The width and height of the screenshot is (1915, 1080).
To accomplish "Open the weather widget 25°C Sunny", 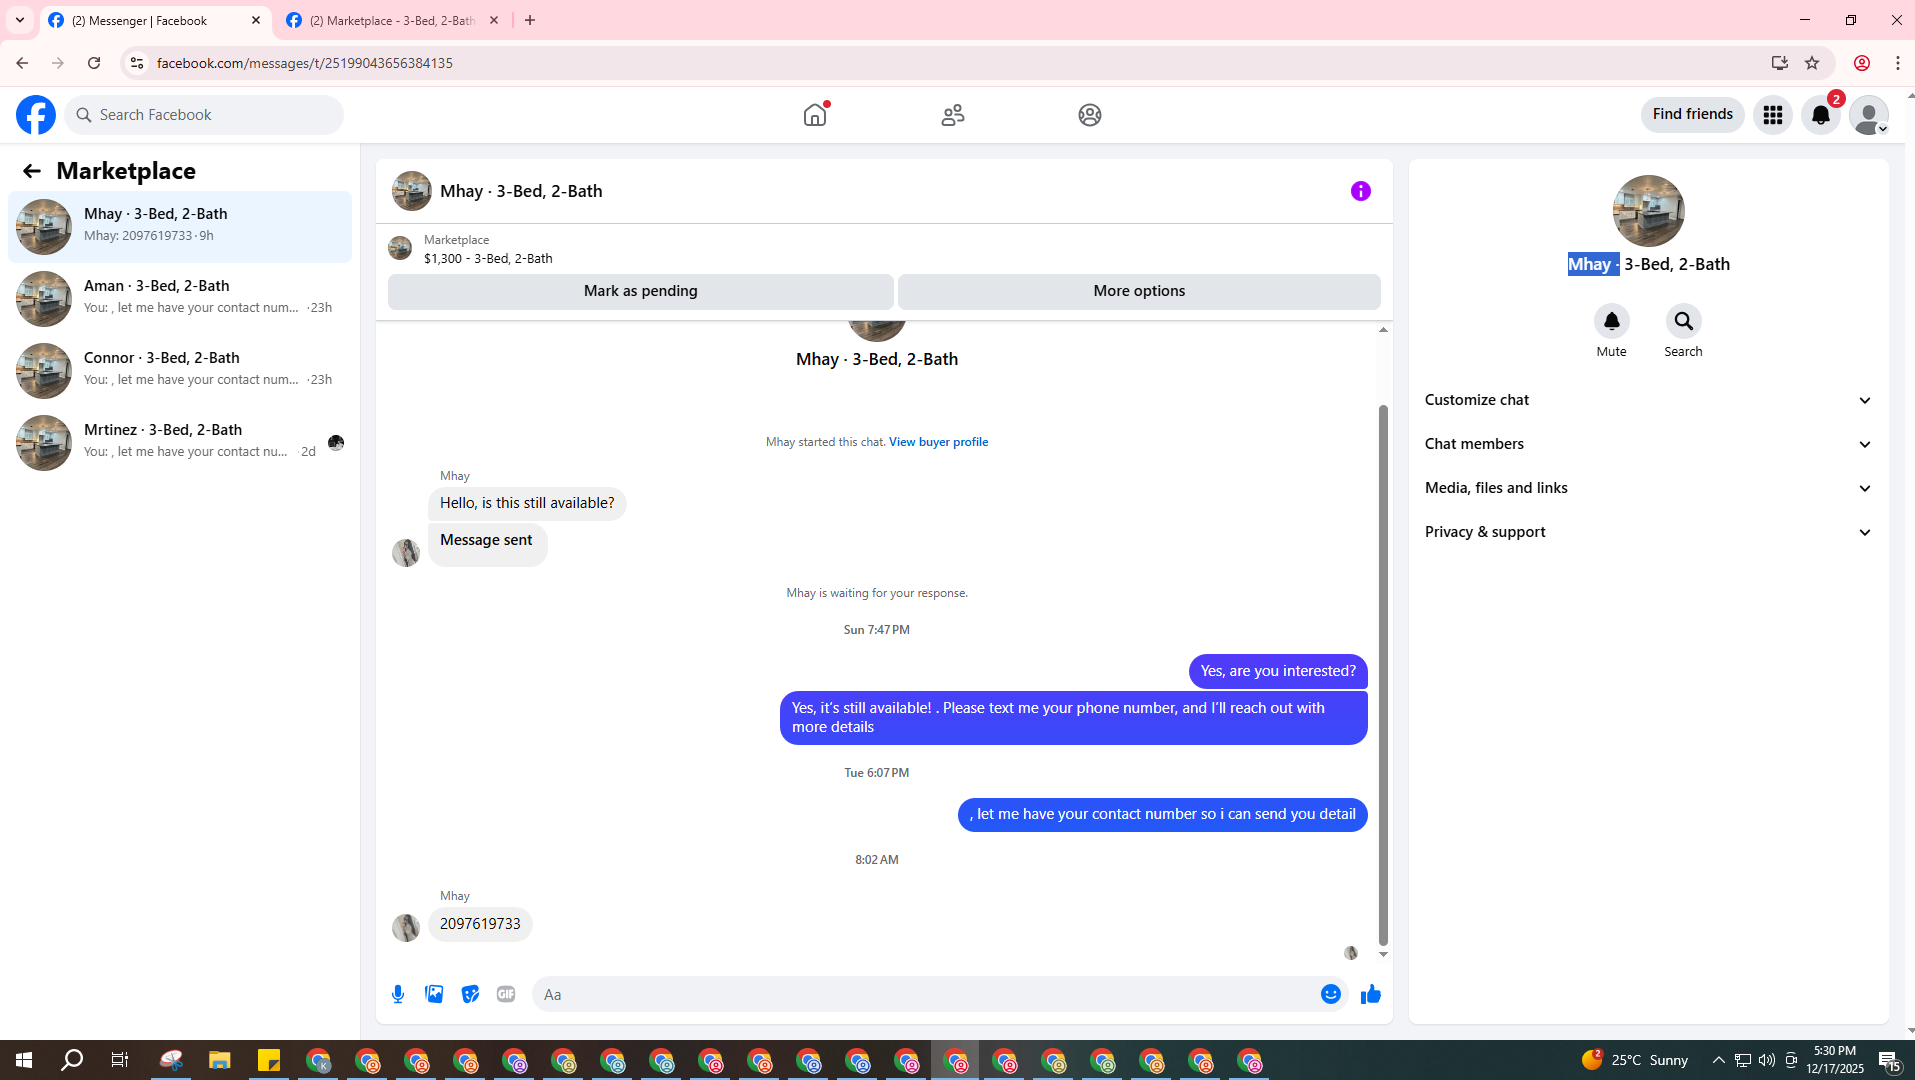I will click(x=1634, y=1060).
